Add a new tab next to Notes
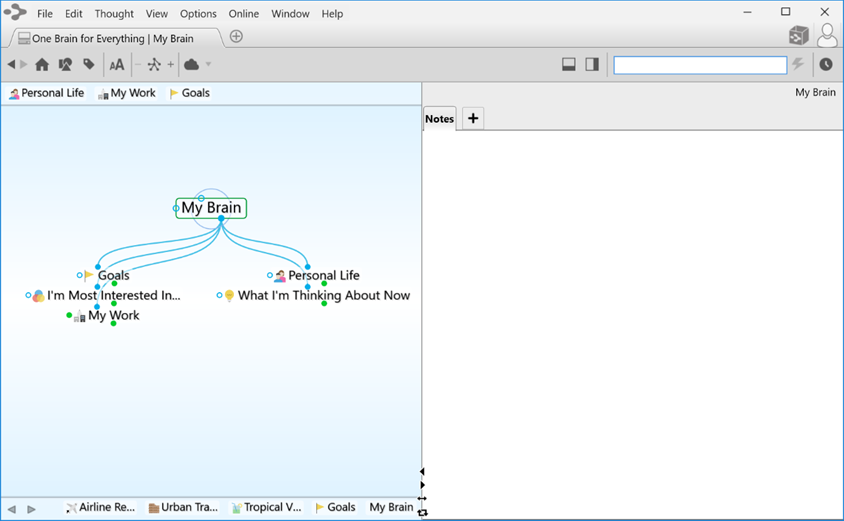Viewport: 844px width, 521px height. click(x=473, y=118)
